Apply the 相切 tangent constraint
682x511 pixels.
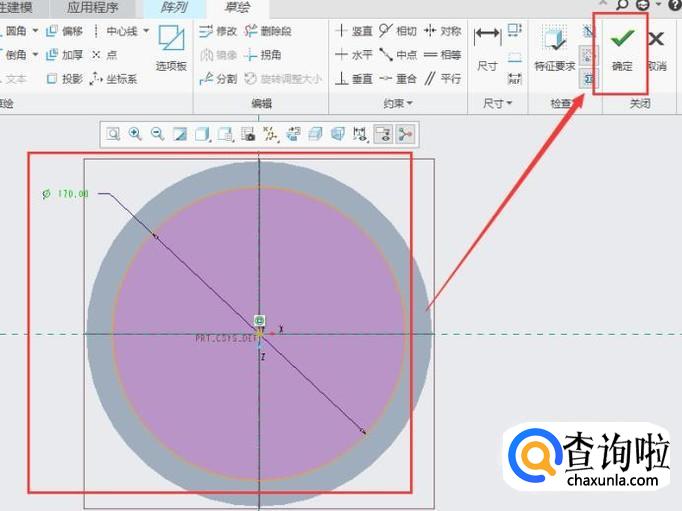[x=398, y=31]
